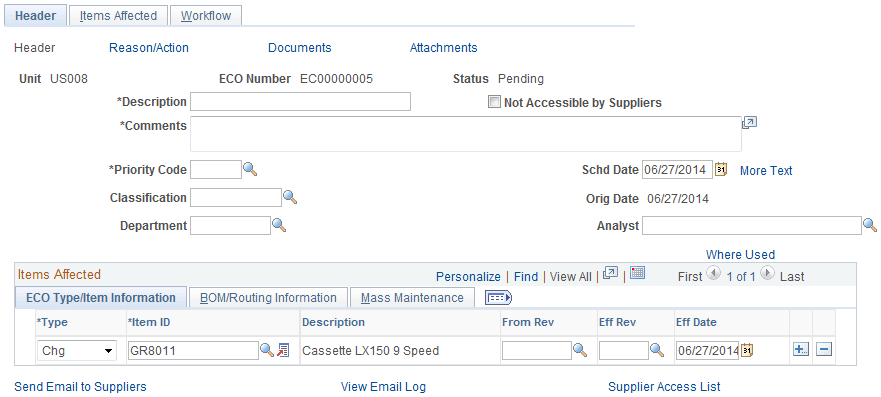Show the previous row arrow in Items Affected

coord(712,274)
